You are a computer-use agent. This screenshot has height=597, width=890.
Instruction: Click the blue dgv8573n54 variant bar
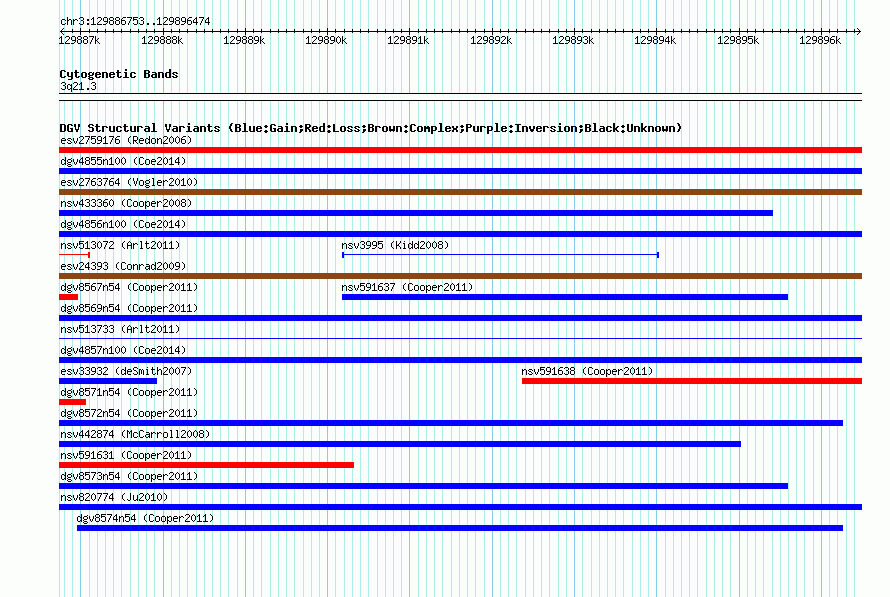tap(423, 486)
